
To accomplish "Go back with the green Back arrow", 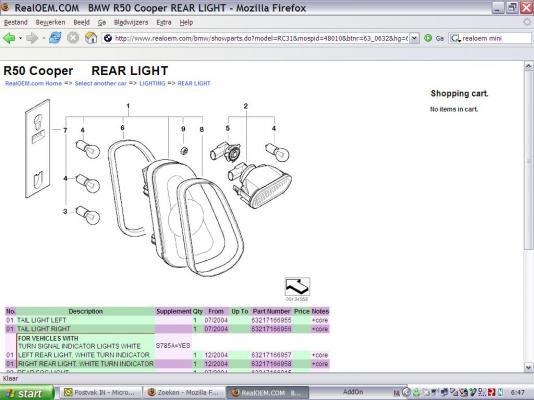I will pos(9,38).
